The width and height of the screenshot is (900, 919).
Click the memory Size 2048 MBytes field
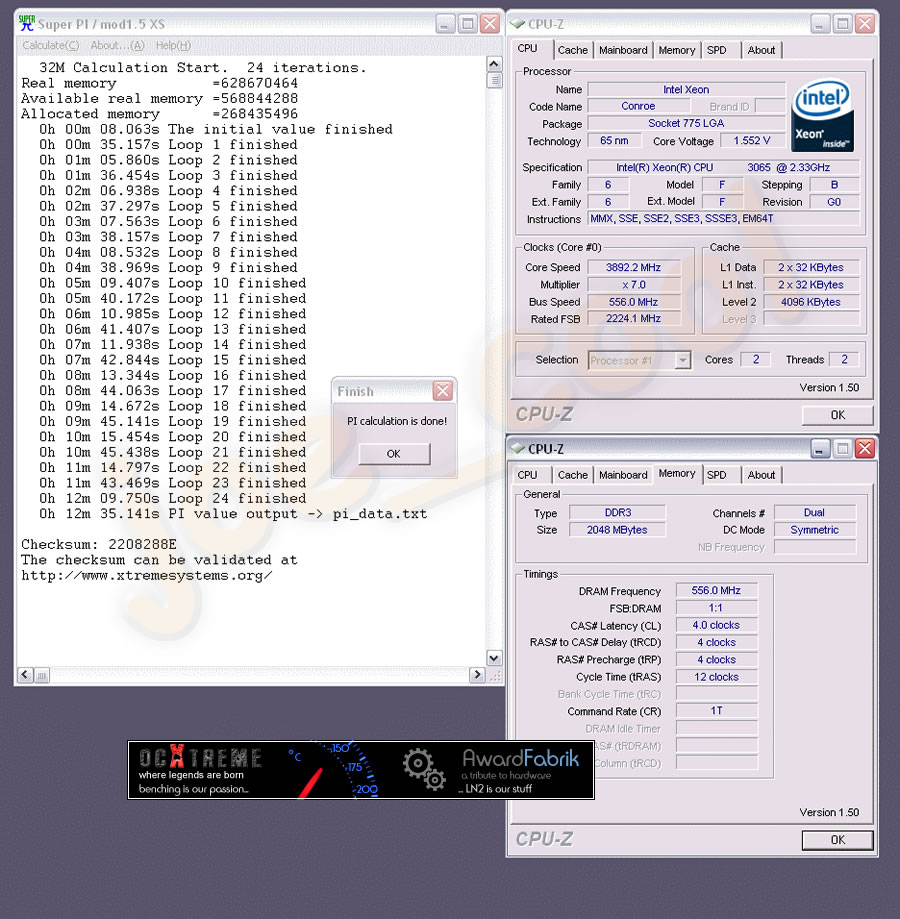pos(618,530)
